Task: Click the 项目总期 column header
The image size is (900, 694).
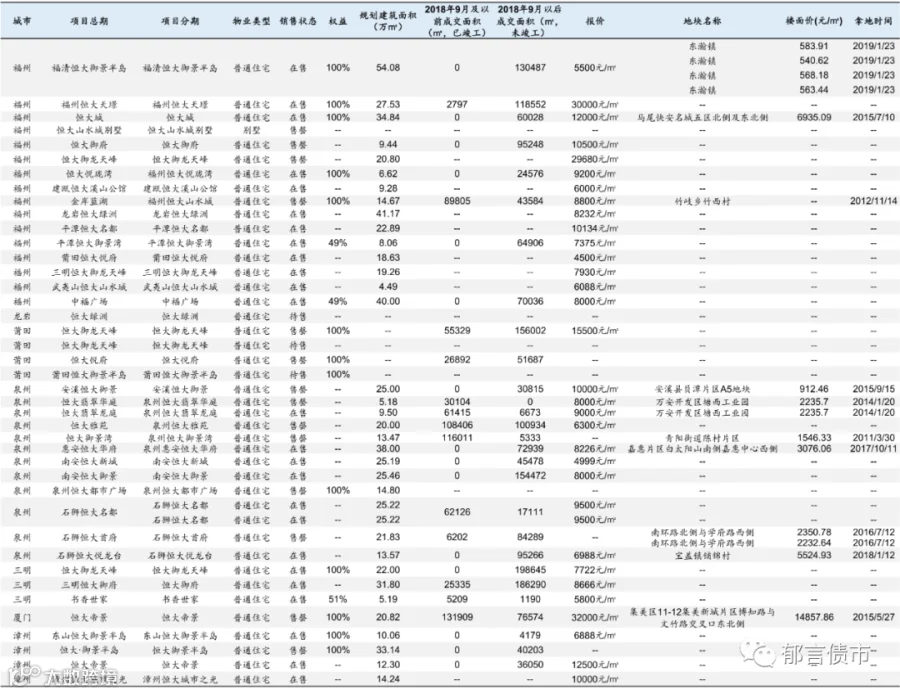Action: pos(89,21)
